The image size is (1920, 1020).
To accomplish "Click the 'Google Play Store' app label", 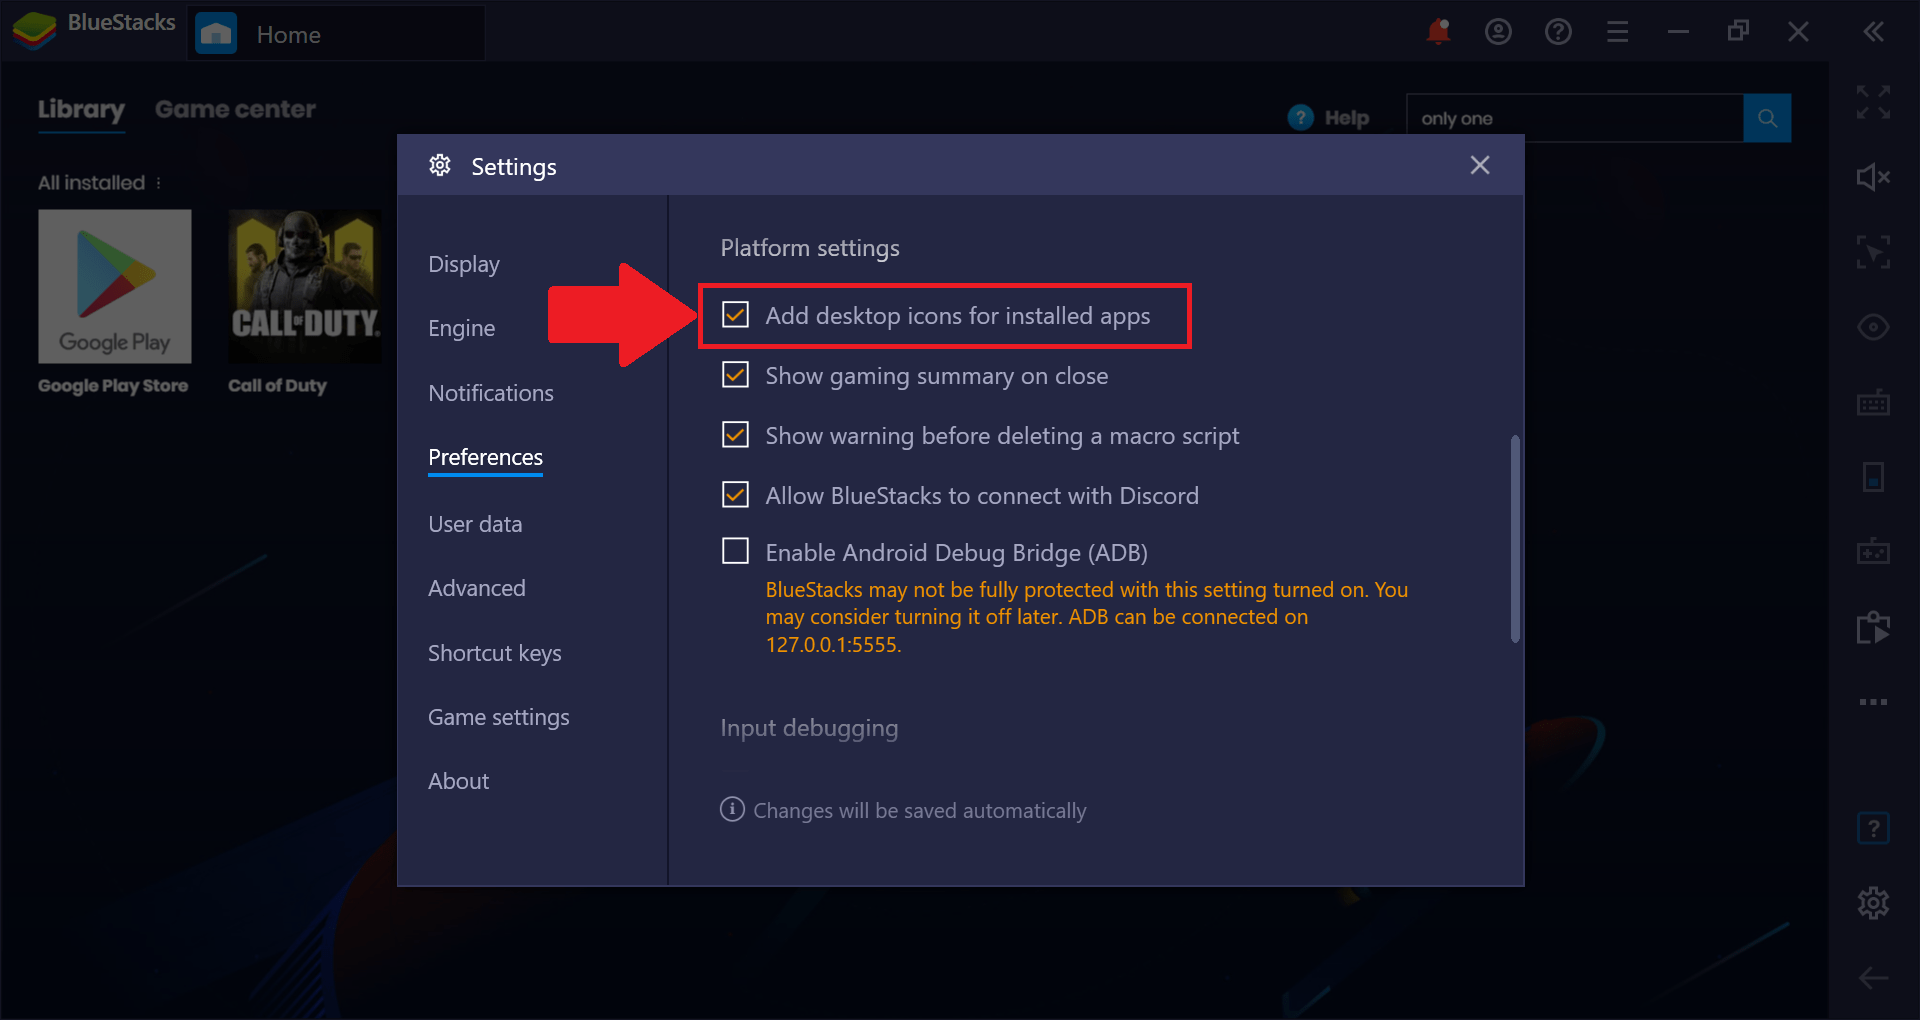I will 113,386.
